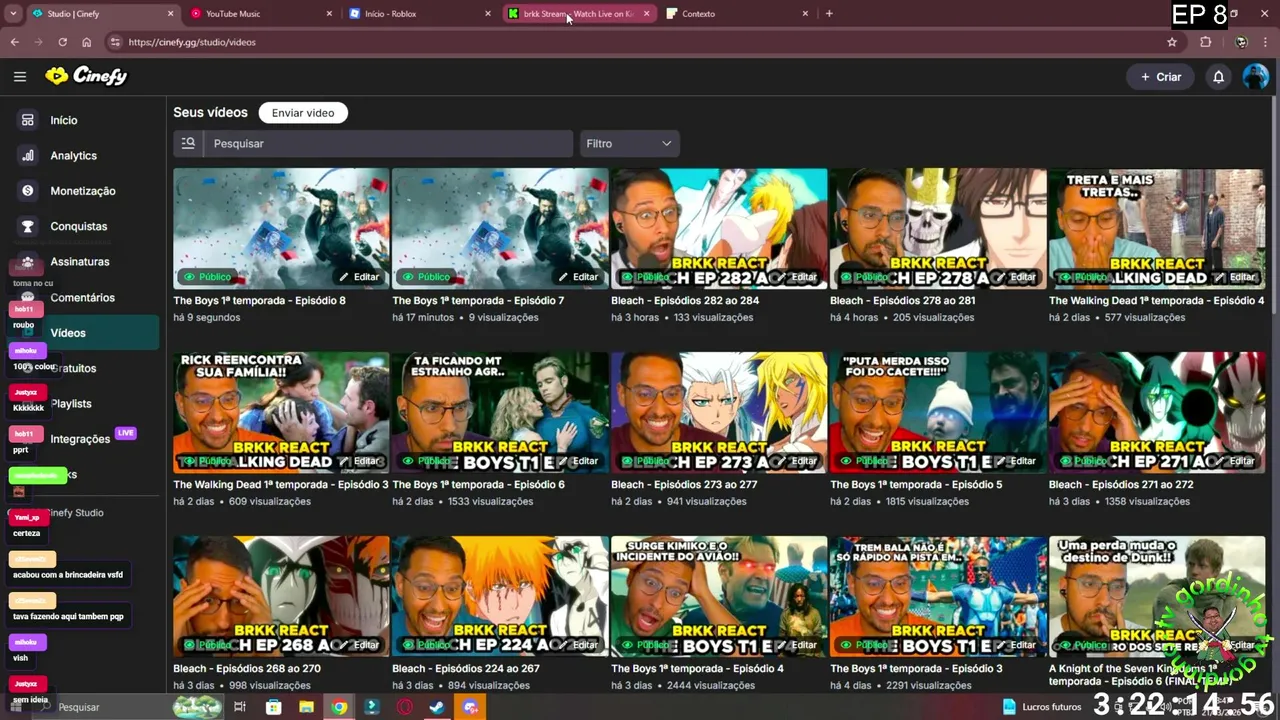The width and height of the screenshot is (1280, 720).
Task: Close the Contexto tab
Action: [805, 14]
